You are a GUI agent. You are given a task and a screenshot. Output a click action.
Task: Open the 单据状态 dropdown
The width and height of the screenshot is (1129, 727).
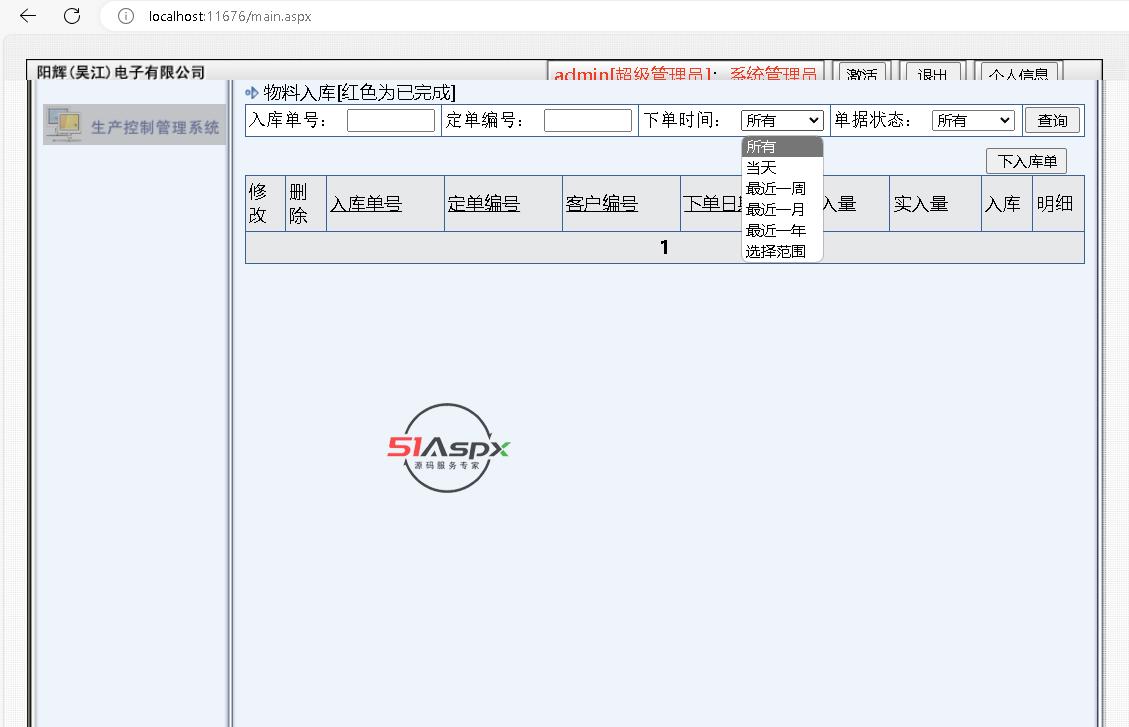coord(973,120)
